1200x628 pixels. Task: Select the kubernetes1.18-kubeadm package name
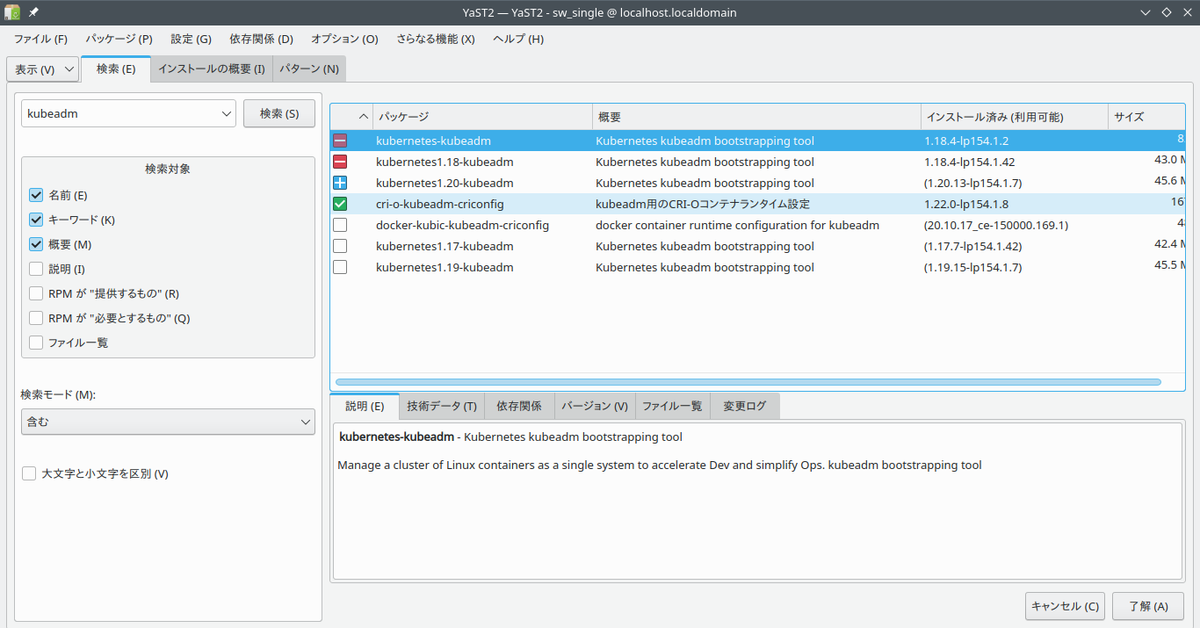pyautogui.click(x=445, y=162)
